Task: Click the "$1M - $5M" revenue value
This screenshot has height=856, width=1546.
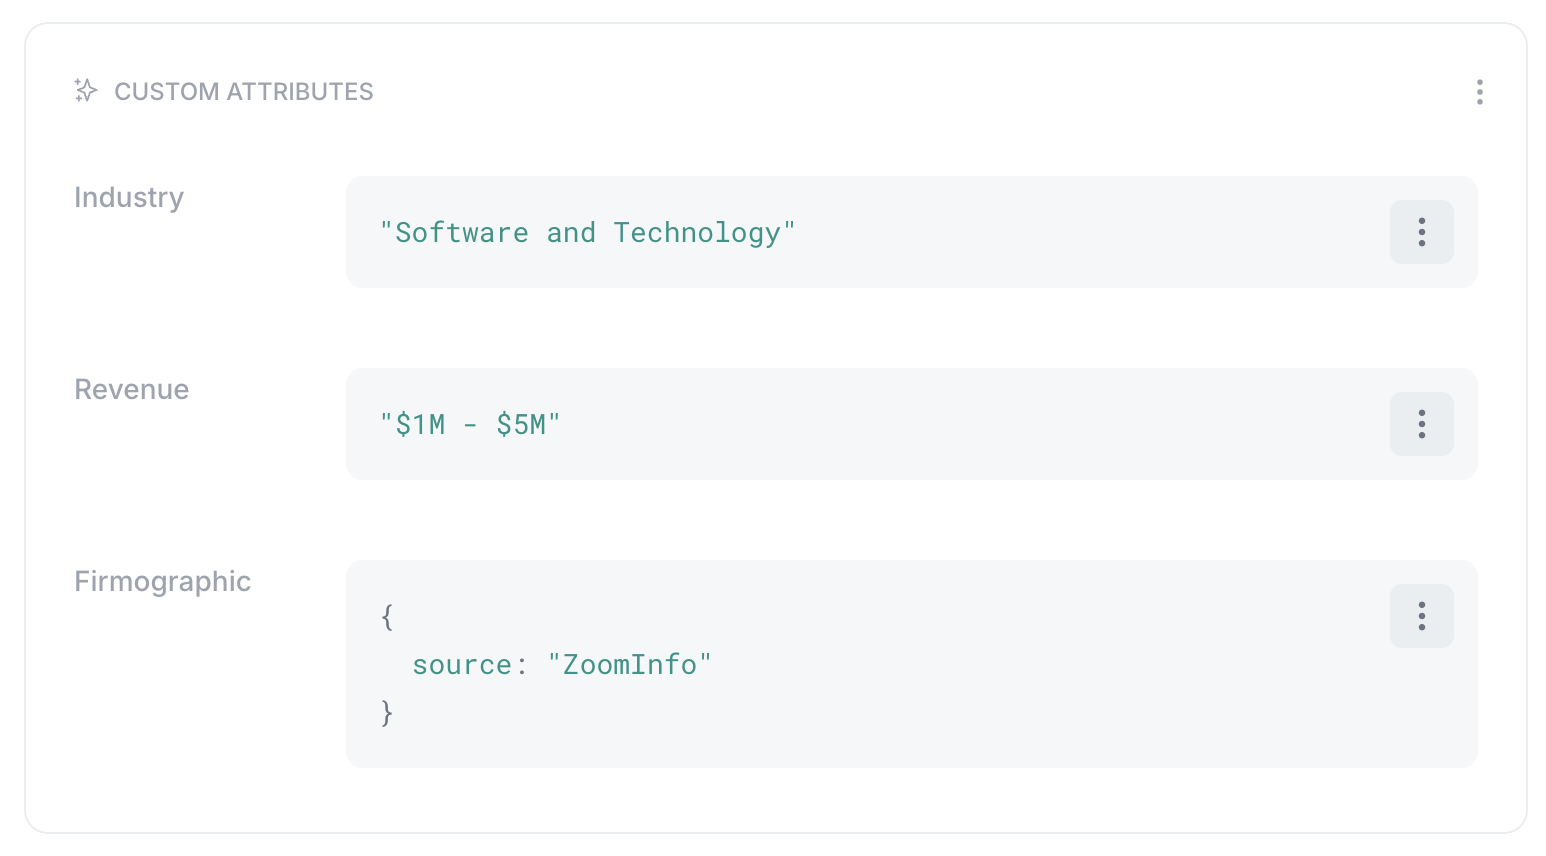Action: pos(470,425)
